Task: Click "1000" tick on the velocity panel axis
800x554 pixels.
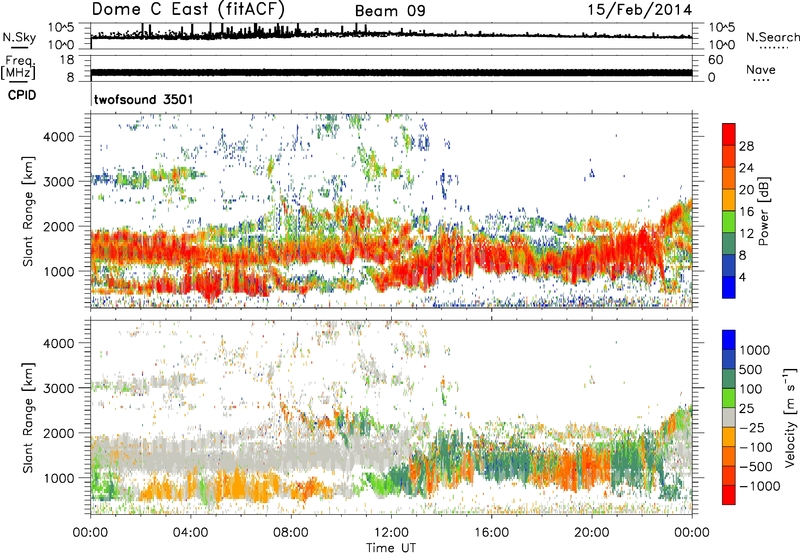Action: 59,478
